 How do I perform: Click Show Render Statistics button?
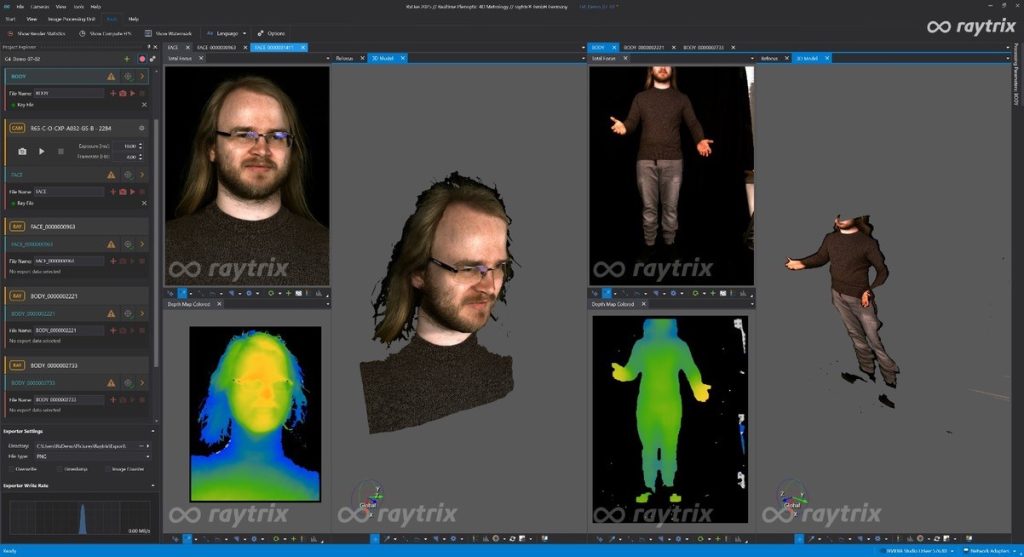coord(38,33)
